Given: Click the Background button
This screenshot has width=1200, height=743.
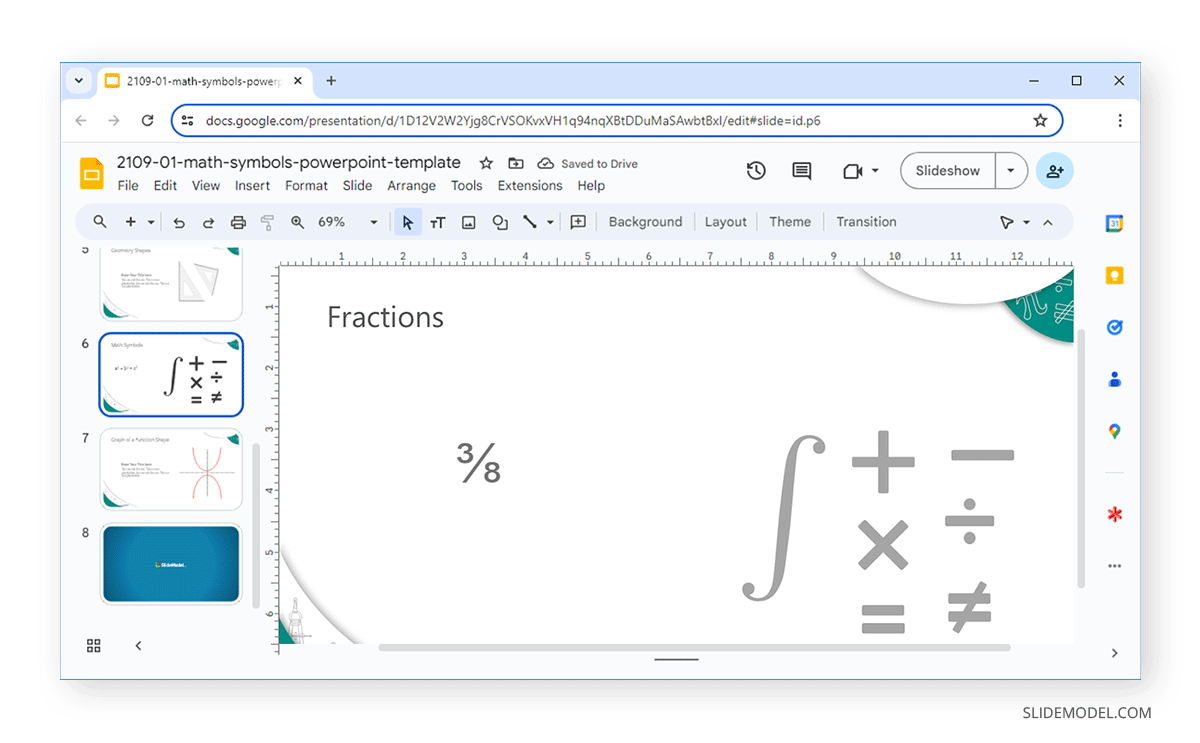Looking at the screenshot, I should pyautogui.click(x=645, y=221).
